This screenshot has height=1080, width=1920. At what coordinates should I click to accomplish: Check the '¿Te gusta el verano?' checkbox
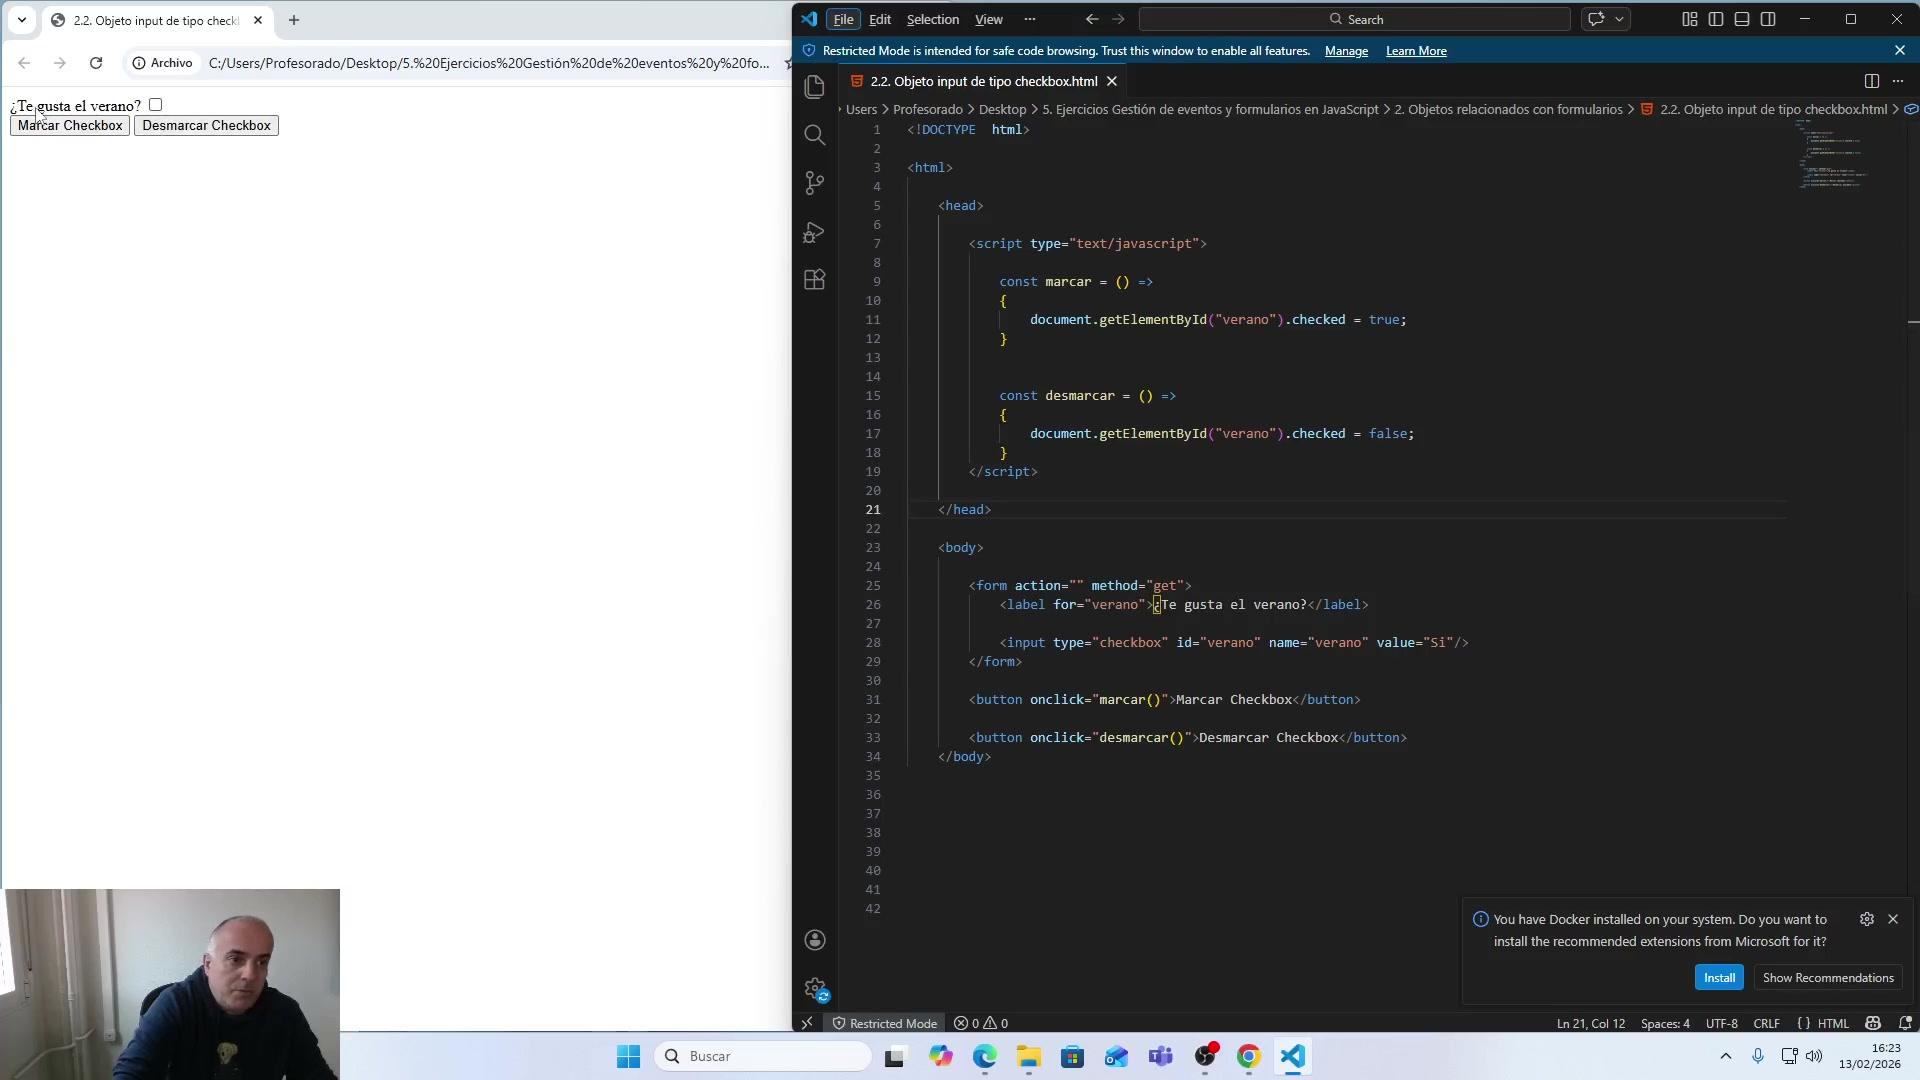[156, 105]
